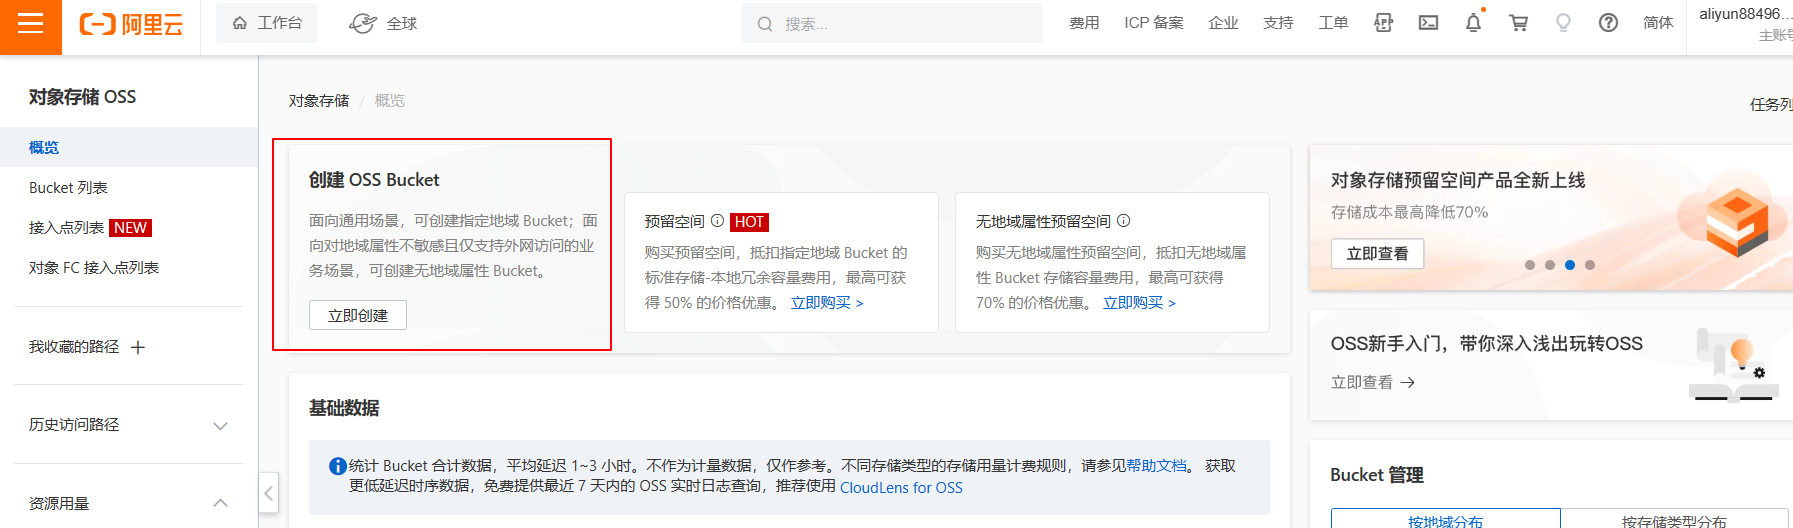Image resolution: width=1793 pixels, height=528 pixels.
Task: Open the hamburger main menu
Action: [31, 24]
